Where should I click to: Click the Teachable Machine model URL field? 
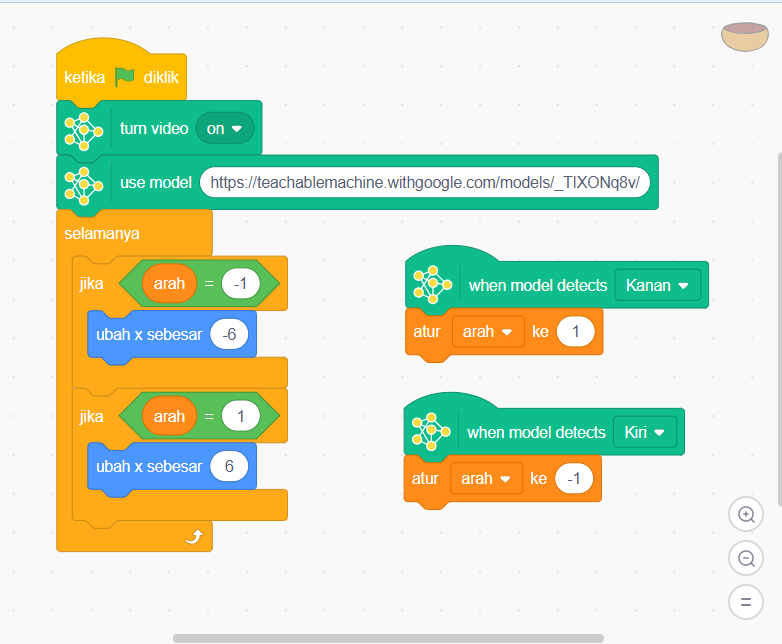coord(425,183)
